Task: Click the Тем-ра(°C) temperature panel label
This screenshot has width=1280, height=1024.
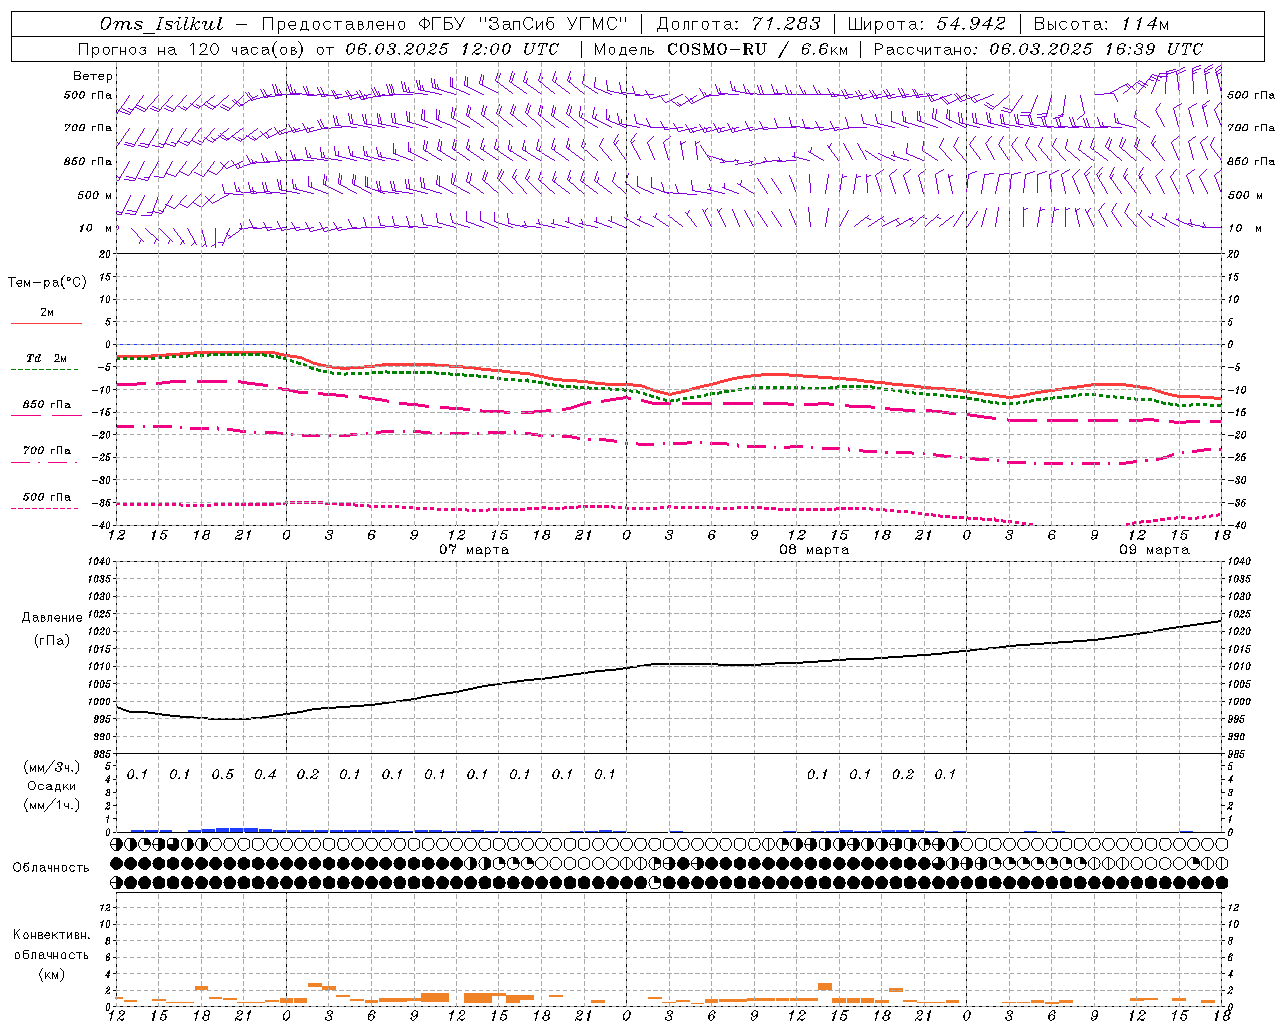Action: coord(47,283)
